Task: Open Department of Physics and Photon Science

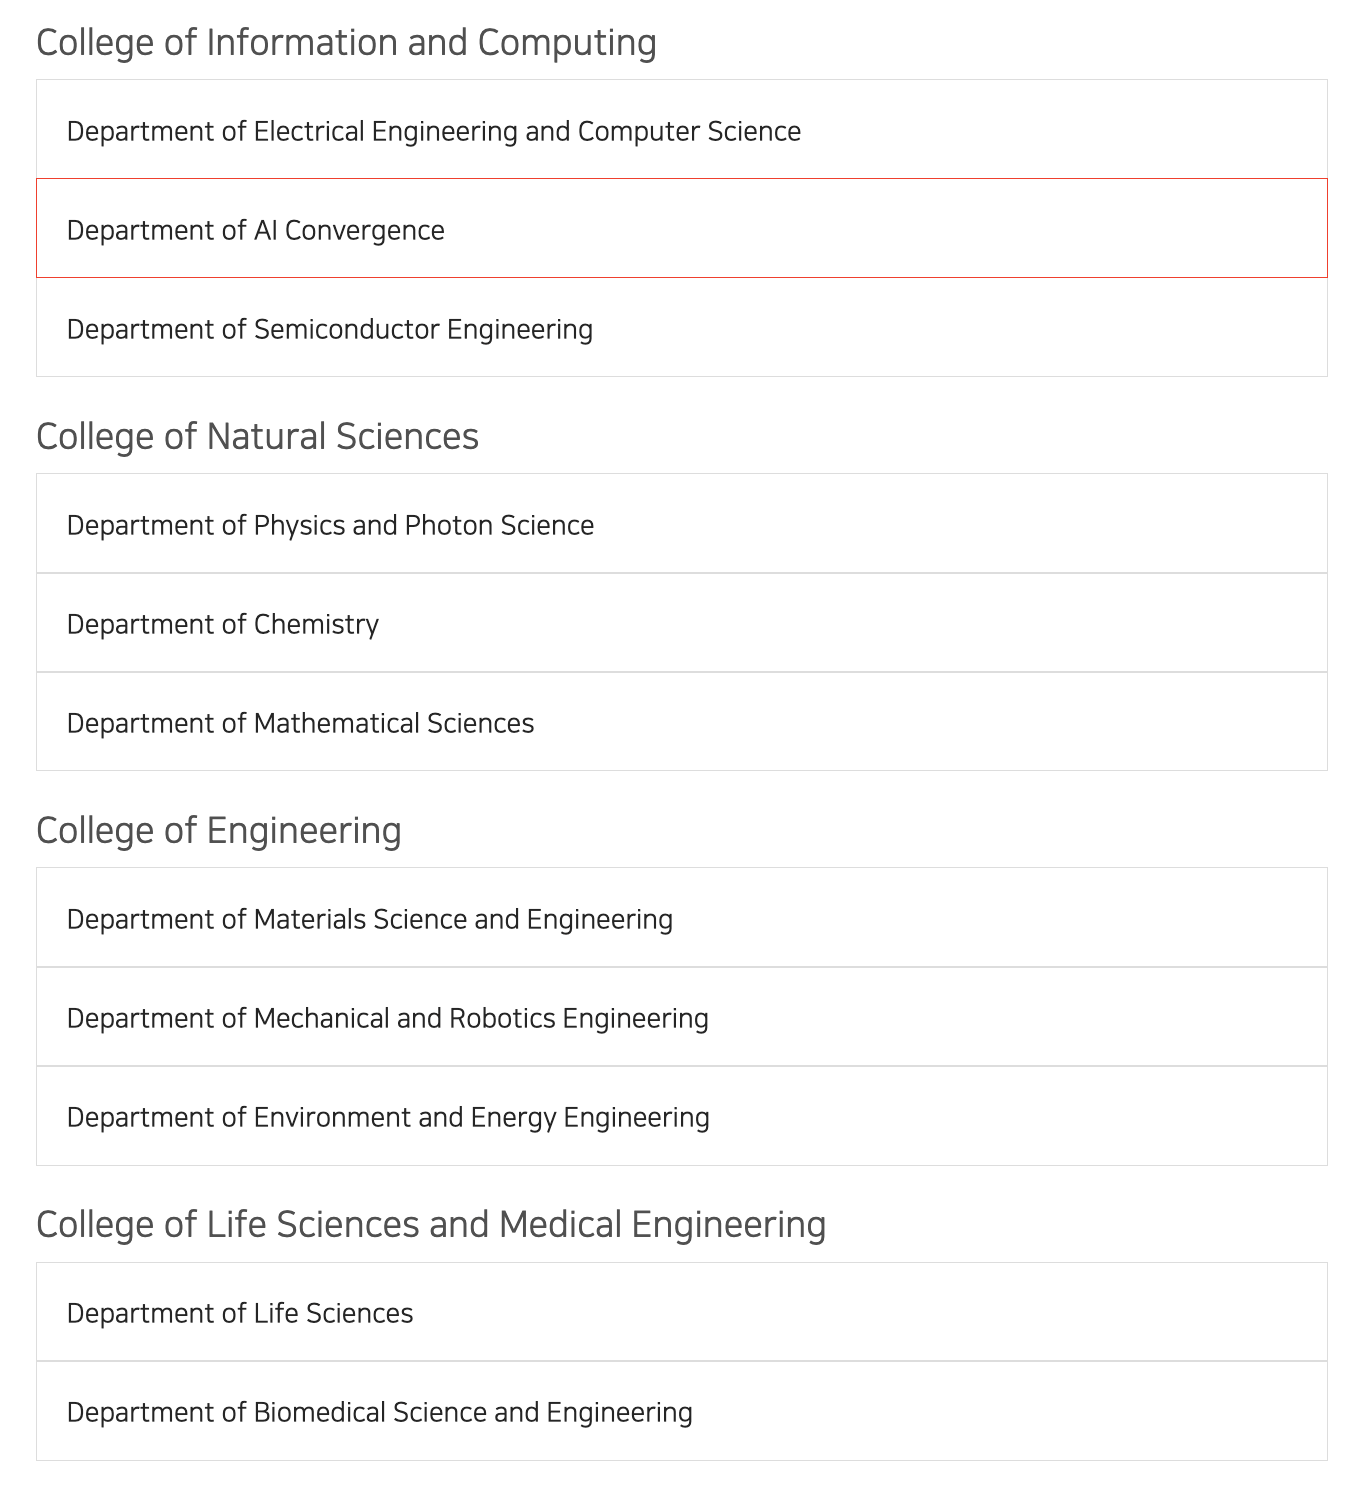Action: click(x=330, y=525)
